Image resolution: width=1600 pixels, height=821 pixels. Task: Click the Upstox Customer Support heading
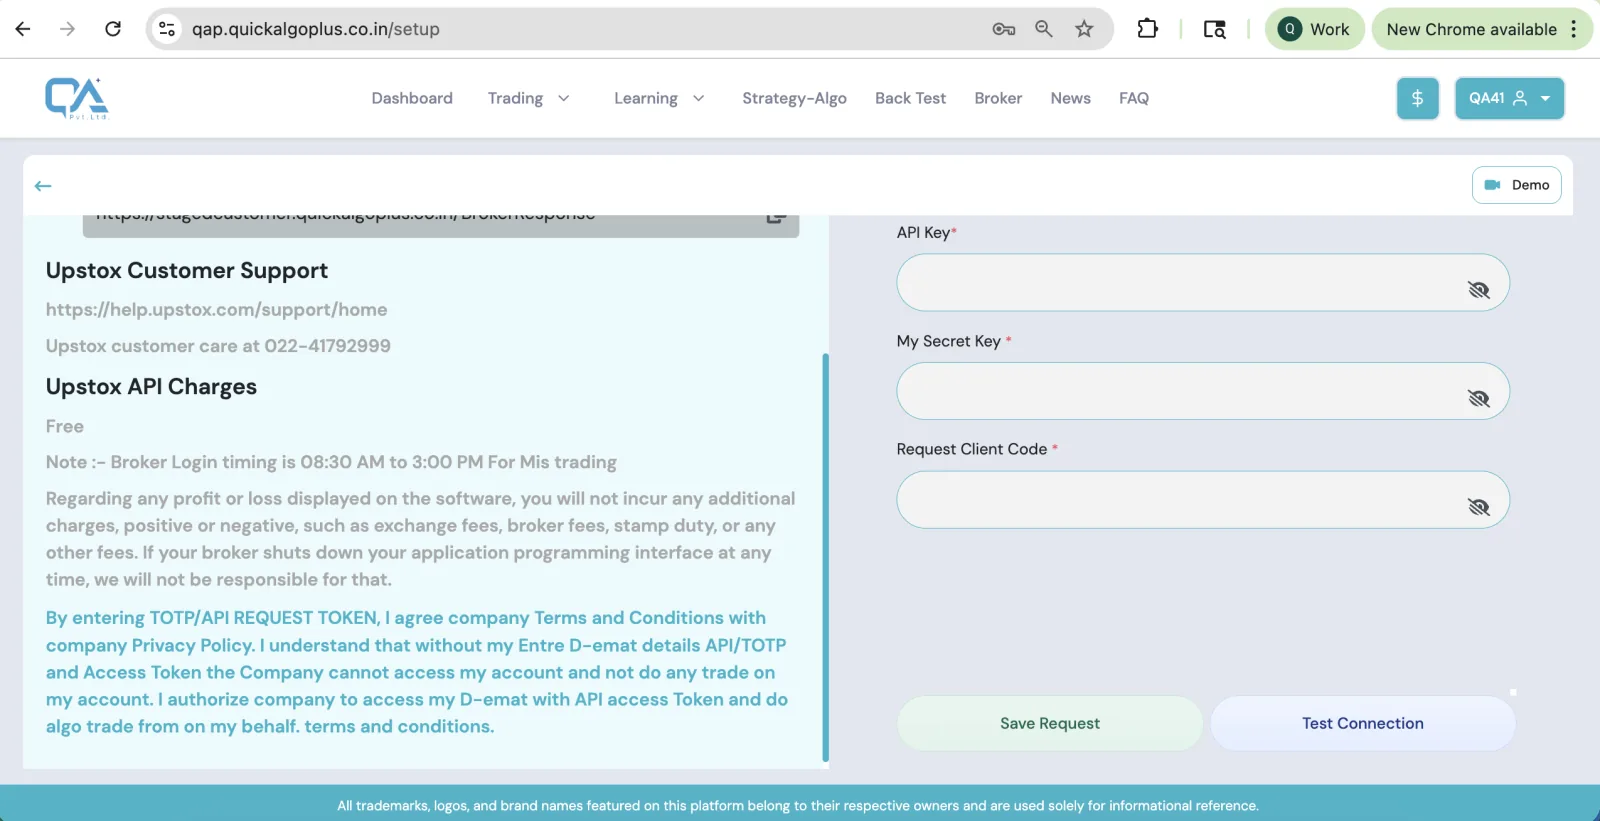click(187, 271)
